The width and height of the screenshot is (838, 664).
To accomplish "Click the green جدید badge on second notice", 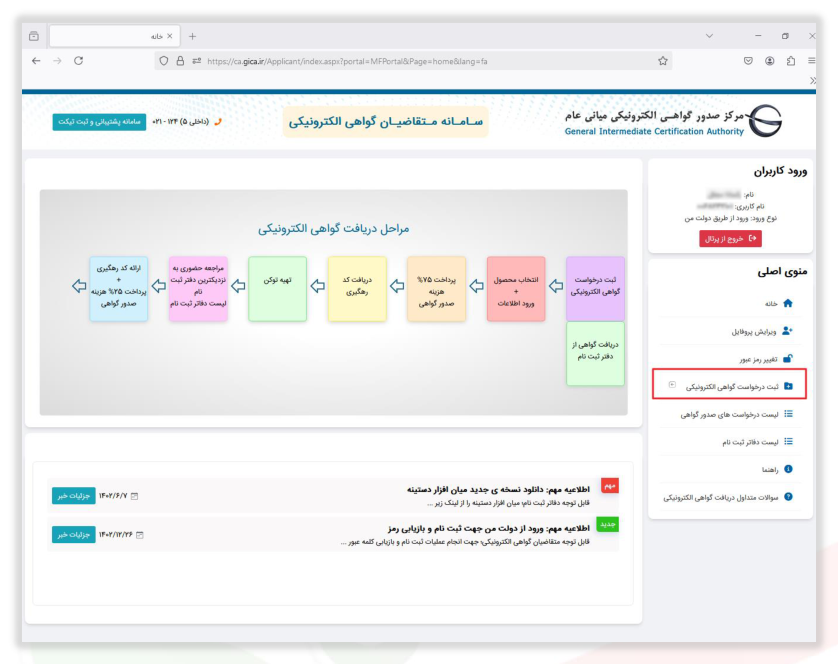I will 608,524.
